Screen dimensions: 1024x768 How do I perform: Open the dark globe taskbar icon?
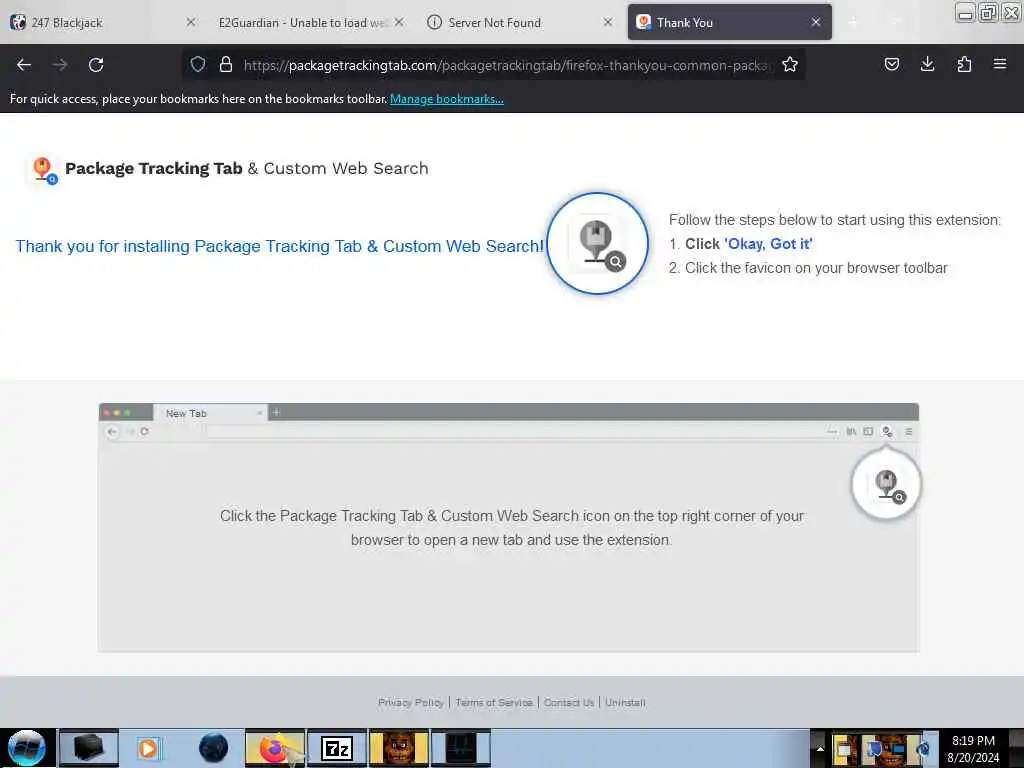(213, 748)
